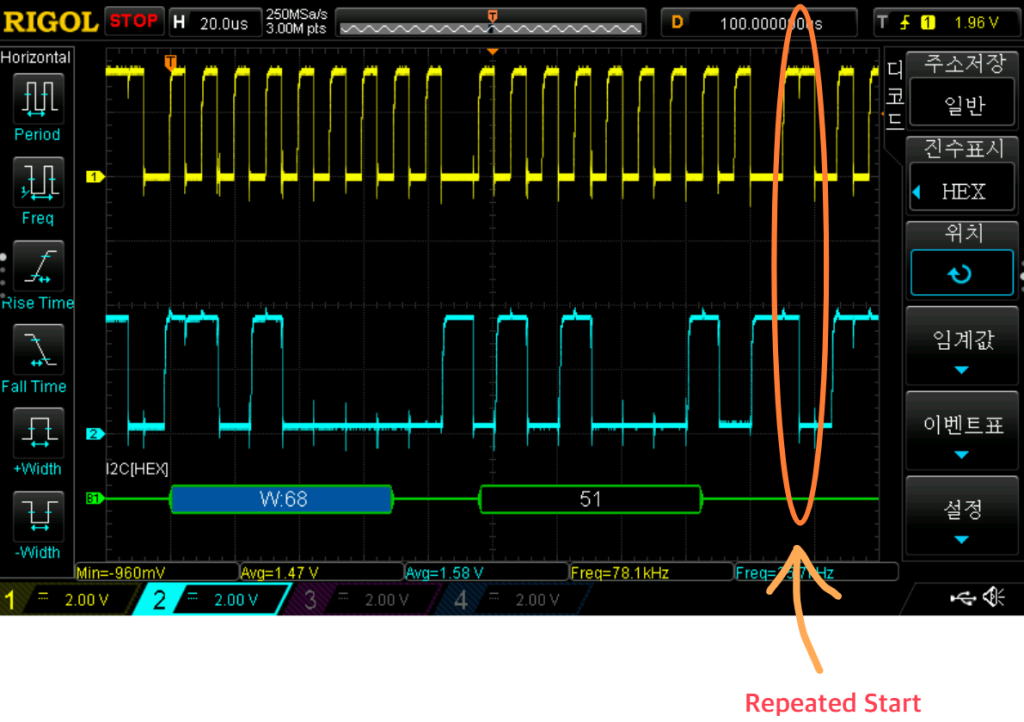Open horizontal timebase 20.0us setting

pos(216,24)
